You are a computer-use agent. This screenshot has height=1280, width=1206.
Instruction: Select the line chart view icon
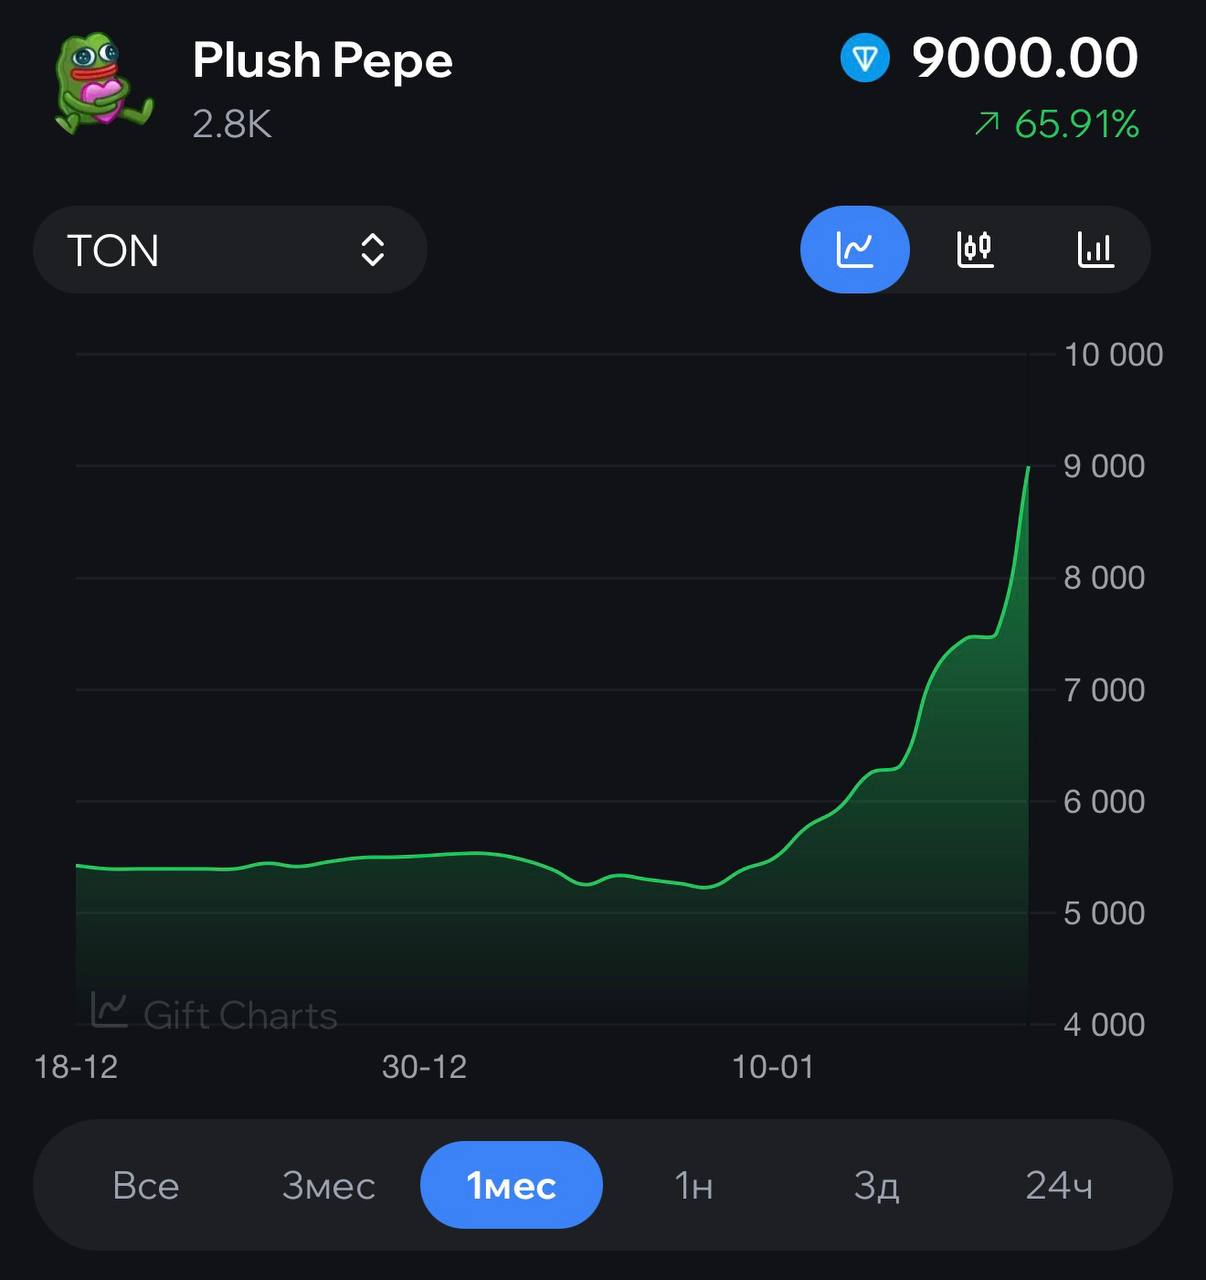pyautogui.click(x=855, y=249)
